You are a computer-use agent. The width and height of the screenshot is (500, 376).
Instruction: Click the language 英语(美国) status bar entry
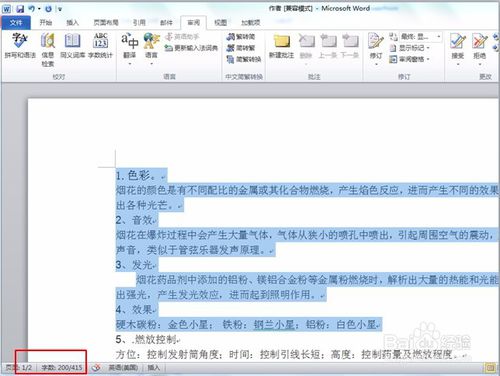point(123,368)
